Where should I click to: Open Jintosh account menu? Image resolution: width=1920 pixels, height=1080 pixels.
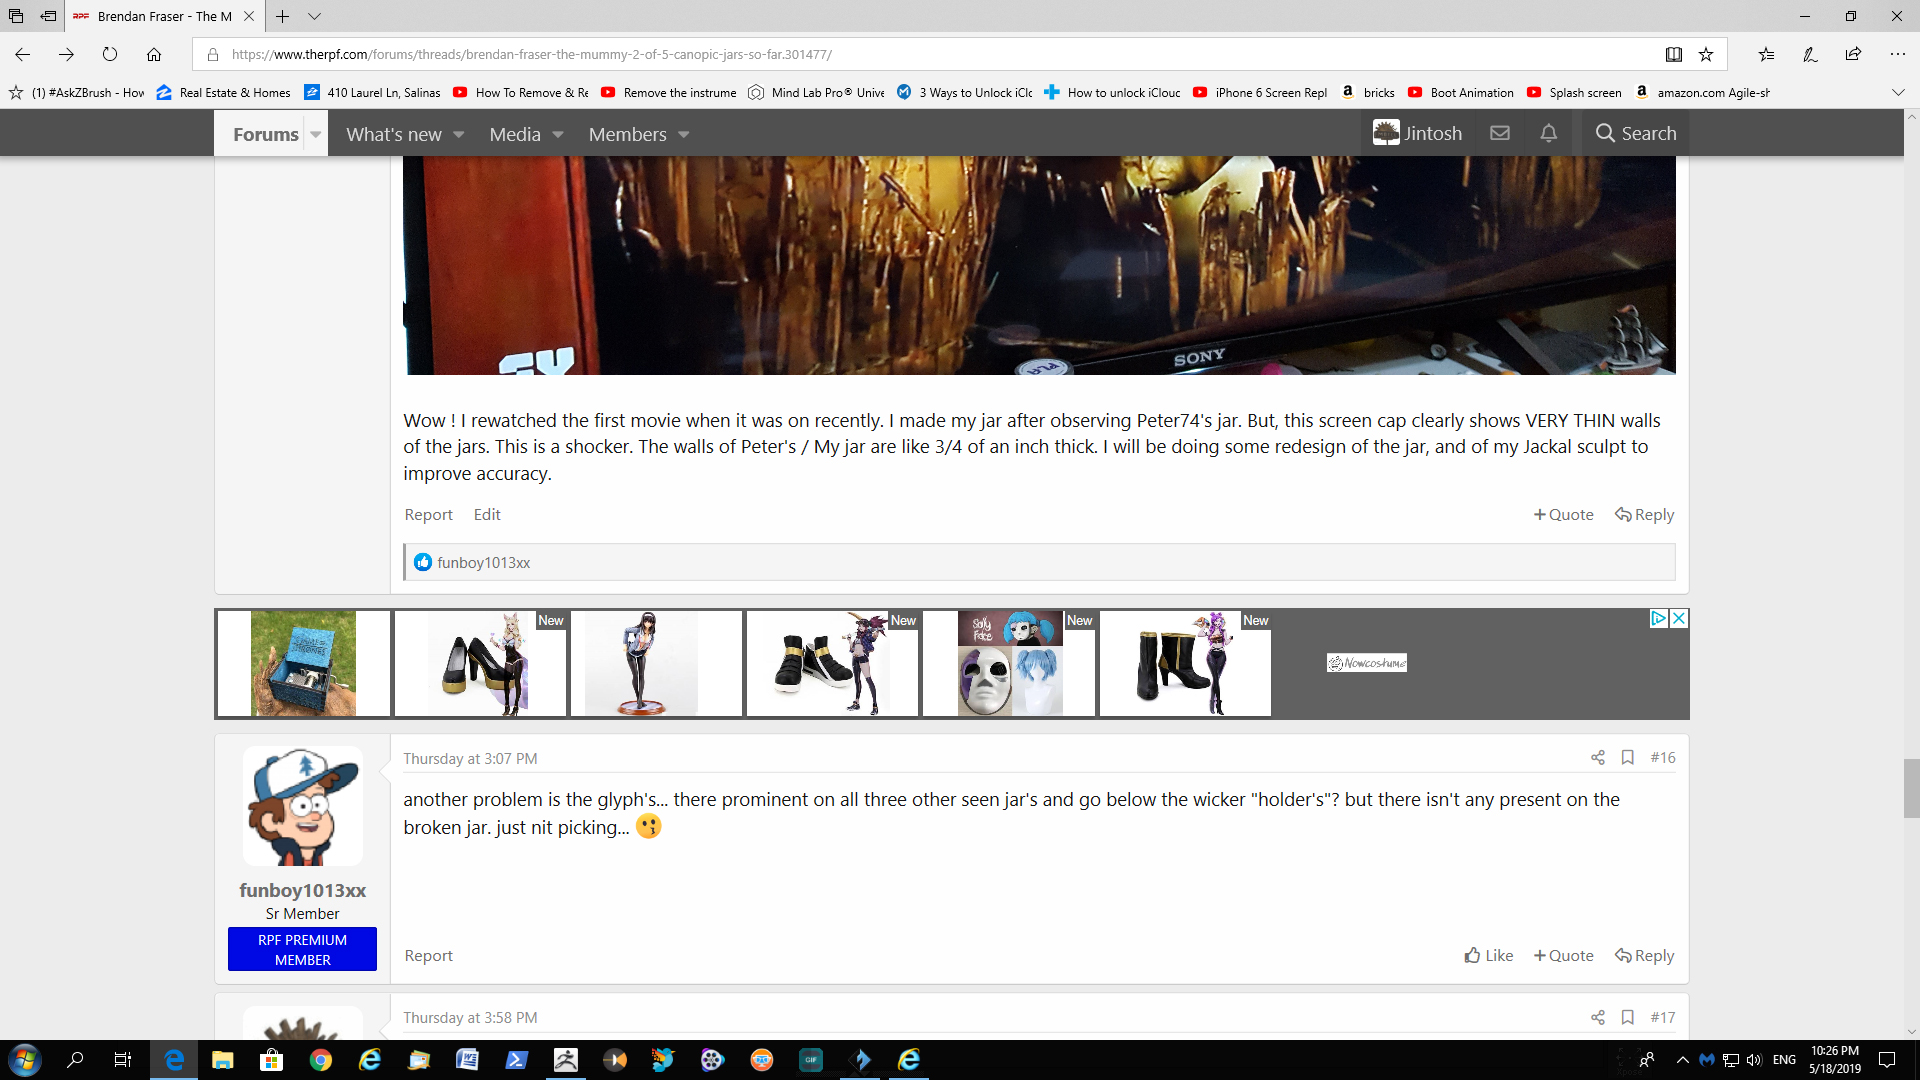click(x=1417, y=133)
